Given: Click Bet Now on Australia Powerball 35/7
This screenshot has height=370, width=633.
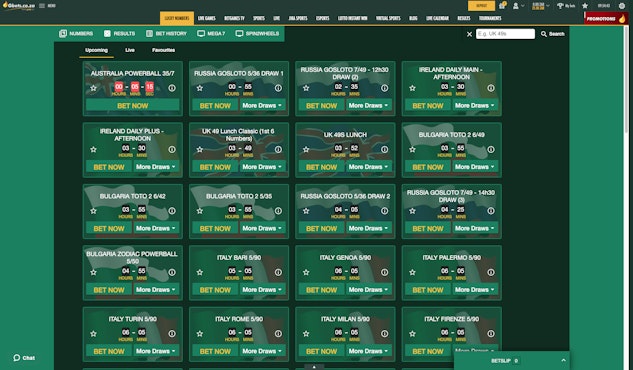Looking at the screenshot, I should [132, 105].
